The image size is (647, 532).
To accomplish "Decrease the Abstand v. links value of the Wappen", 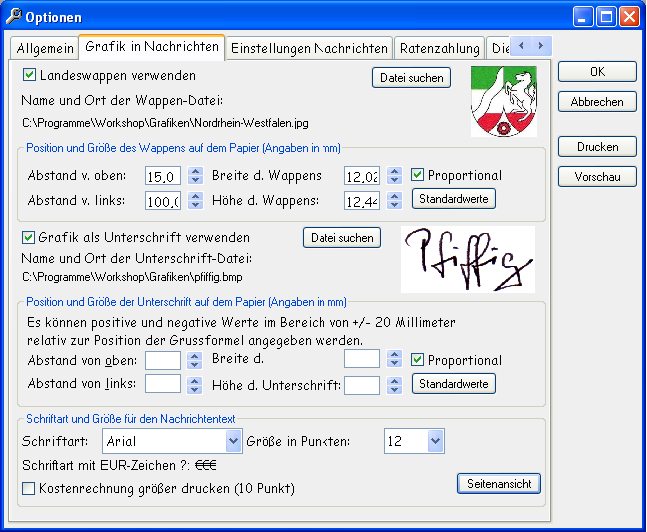I will pos(195,206).
